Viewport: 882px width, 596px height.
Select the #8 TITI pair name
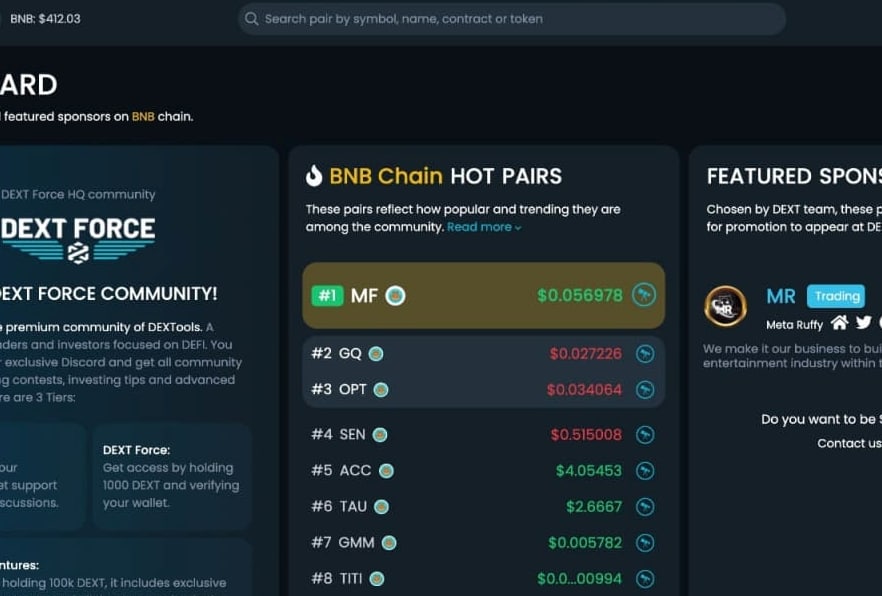(351, 579)
